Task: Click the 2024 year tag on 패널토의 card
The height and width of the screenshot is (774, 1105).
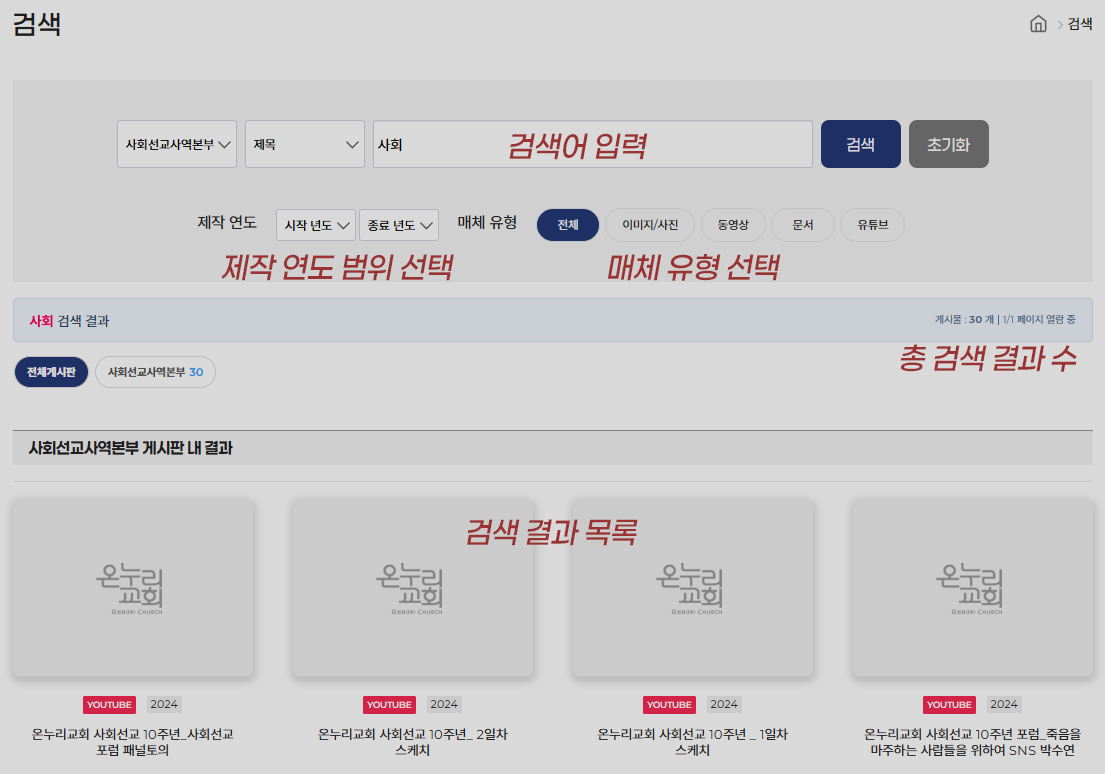Action: (164, 704)
